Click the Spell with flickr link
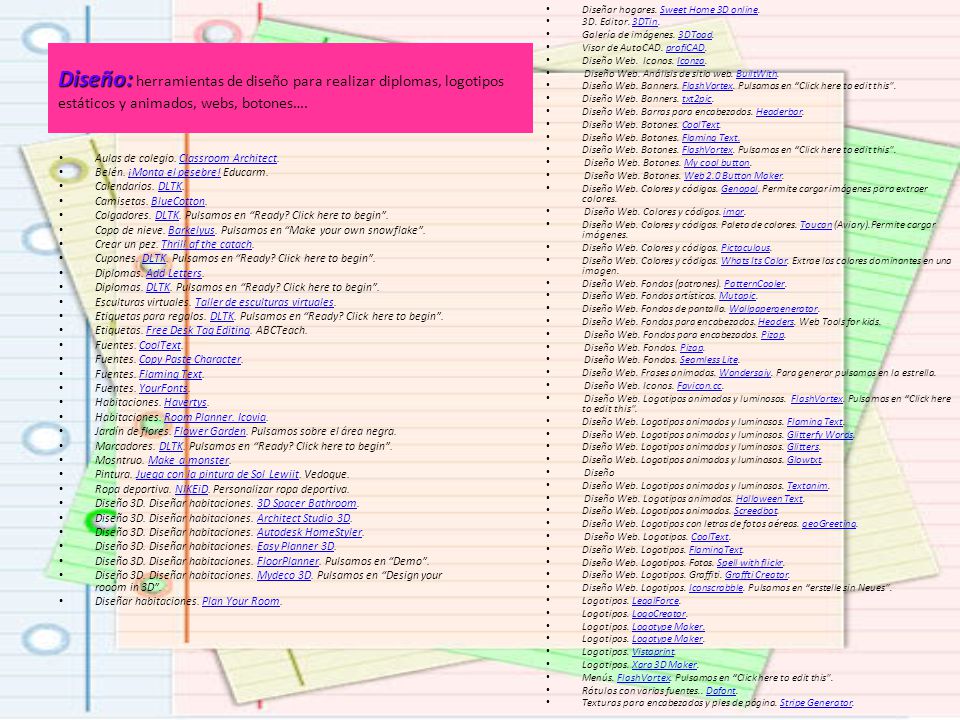Viewport: 960px width, 720px height. pos(750,563)
